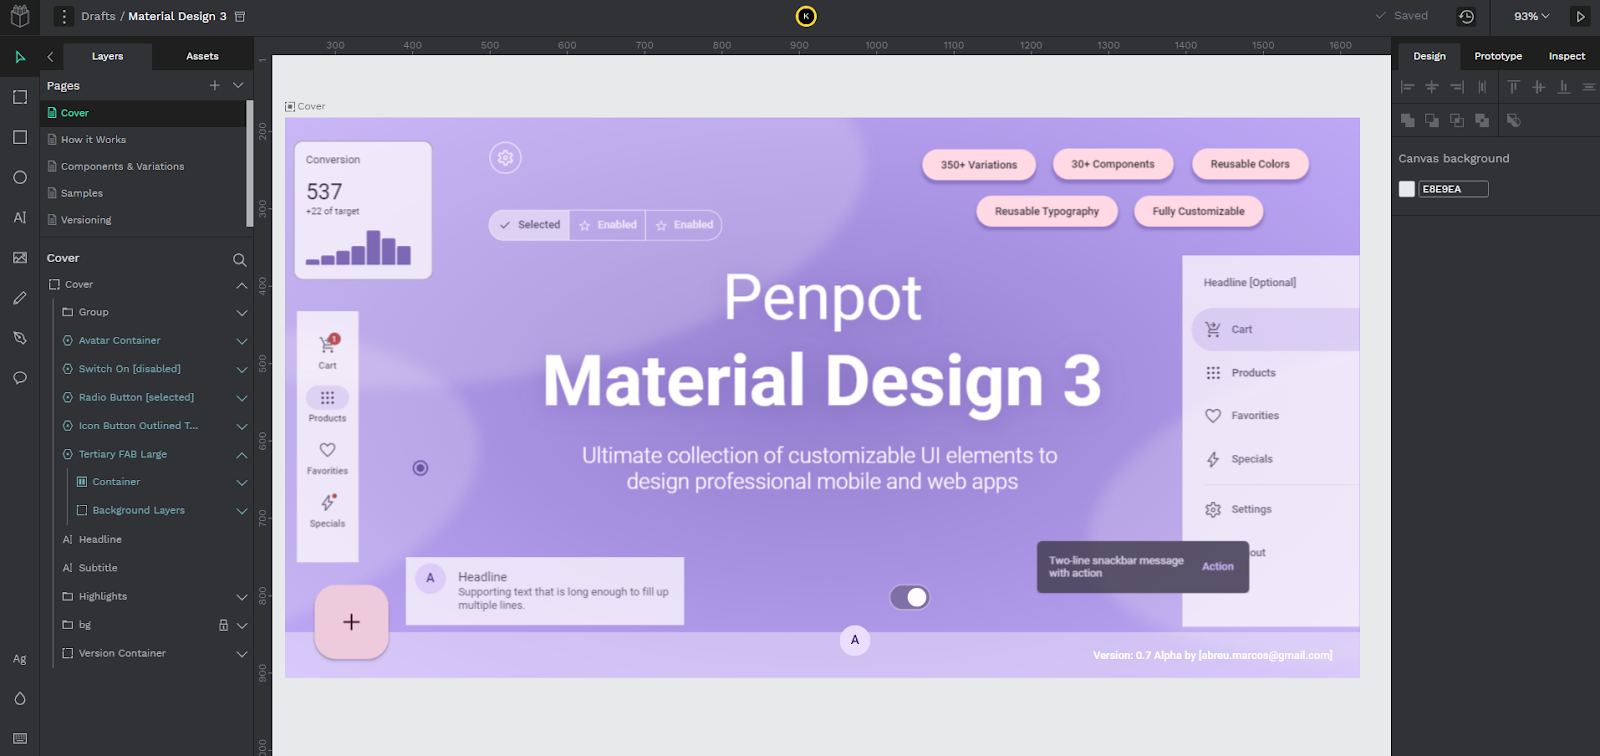1600x756 pixels.
Task: Expand Radio Button [selected] layer
Action: pyautogui.click(x=241, y=398)
